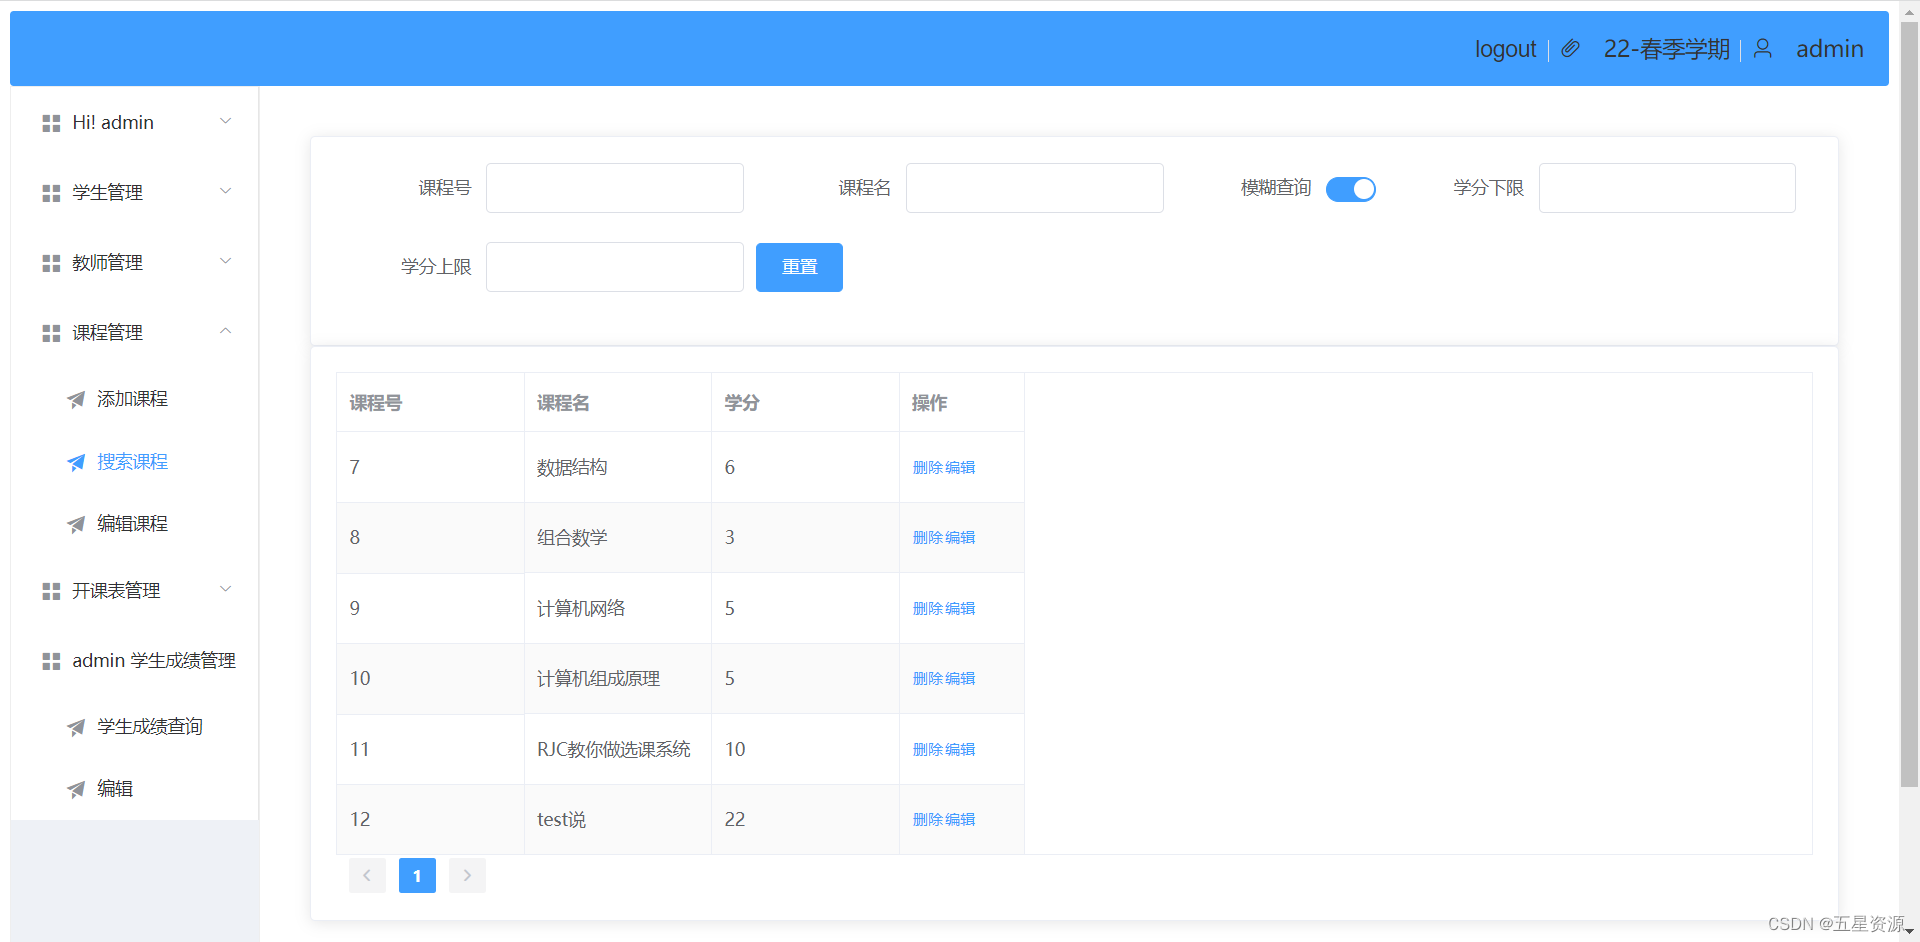Focus the 学分上限 input field
This screenshot has height=942, width=1920.
coord(615,267)
